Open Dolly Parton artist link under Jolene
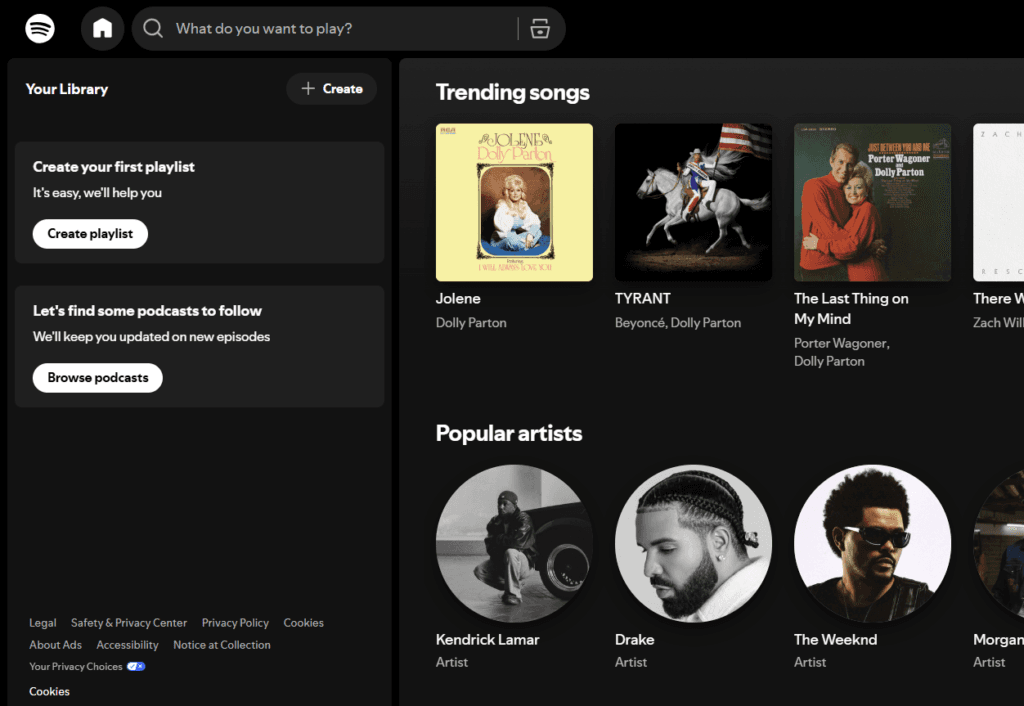Screen dimensions: 1024x706 (471, 323)
